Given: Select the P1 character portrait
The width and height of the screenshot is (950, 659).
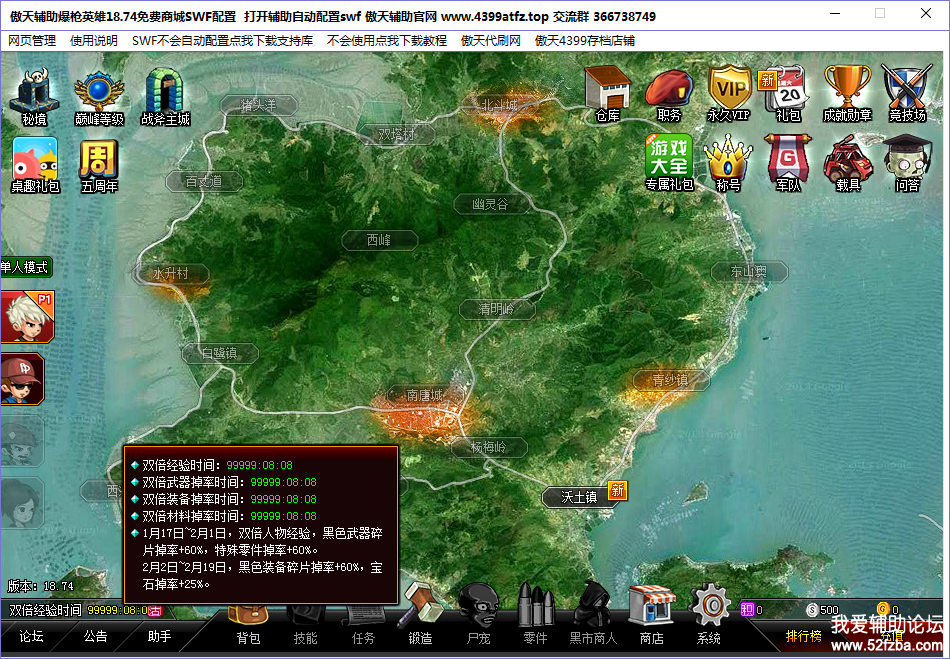Looking at the screenshot, I should pos(23,318).
